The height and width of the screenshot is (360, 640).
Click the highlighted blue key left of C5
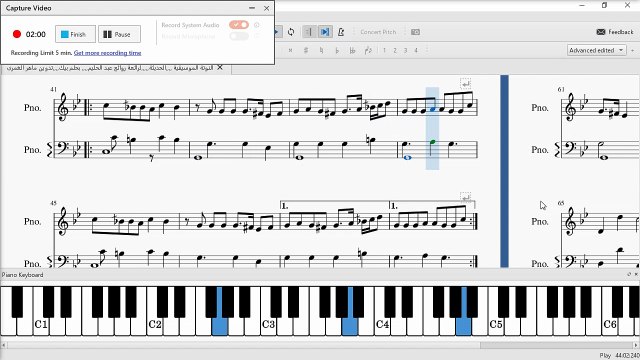tap(463, 326)
